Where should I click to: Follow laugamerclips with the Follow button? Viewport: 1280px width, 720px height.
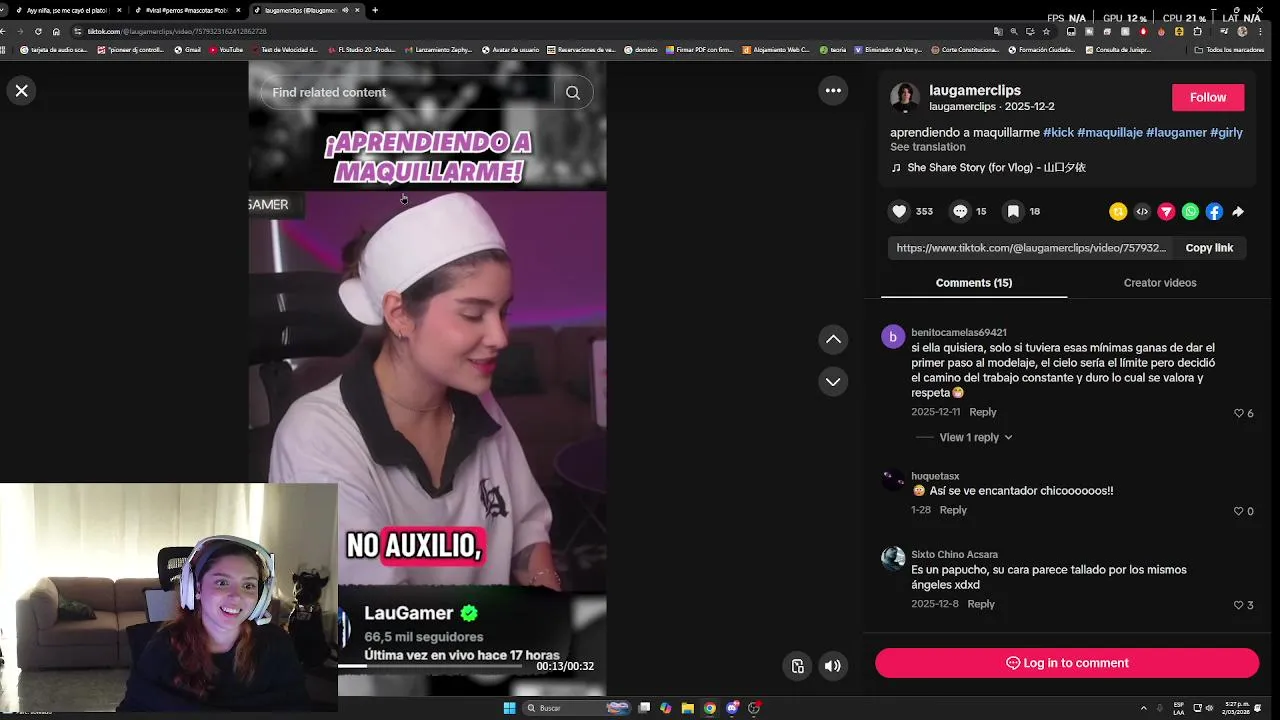click(x=1208, y=97)
